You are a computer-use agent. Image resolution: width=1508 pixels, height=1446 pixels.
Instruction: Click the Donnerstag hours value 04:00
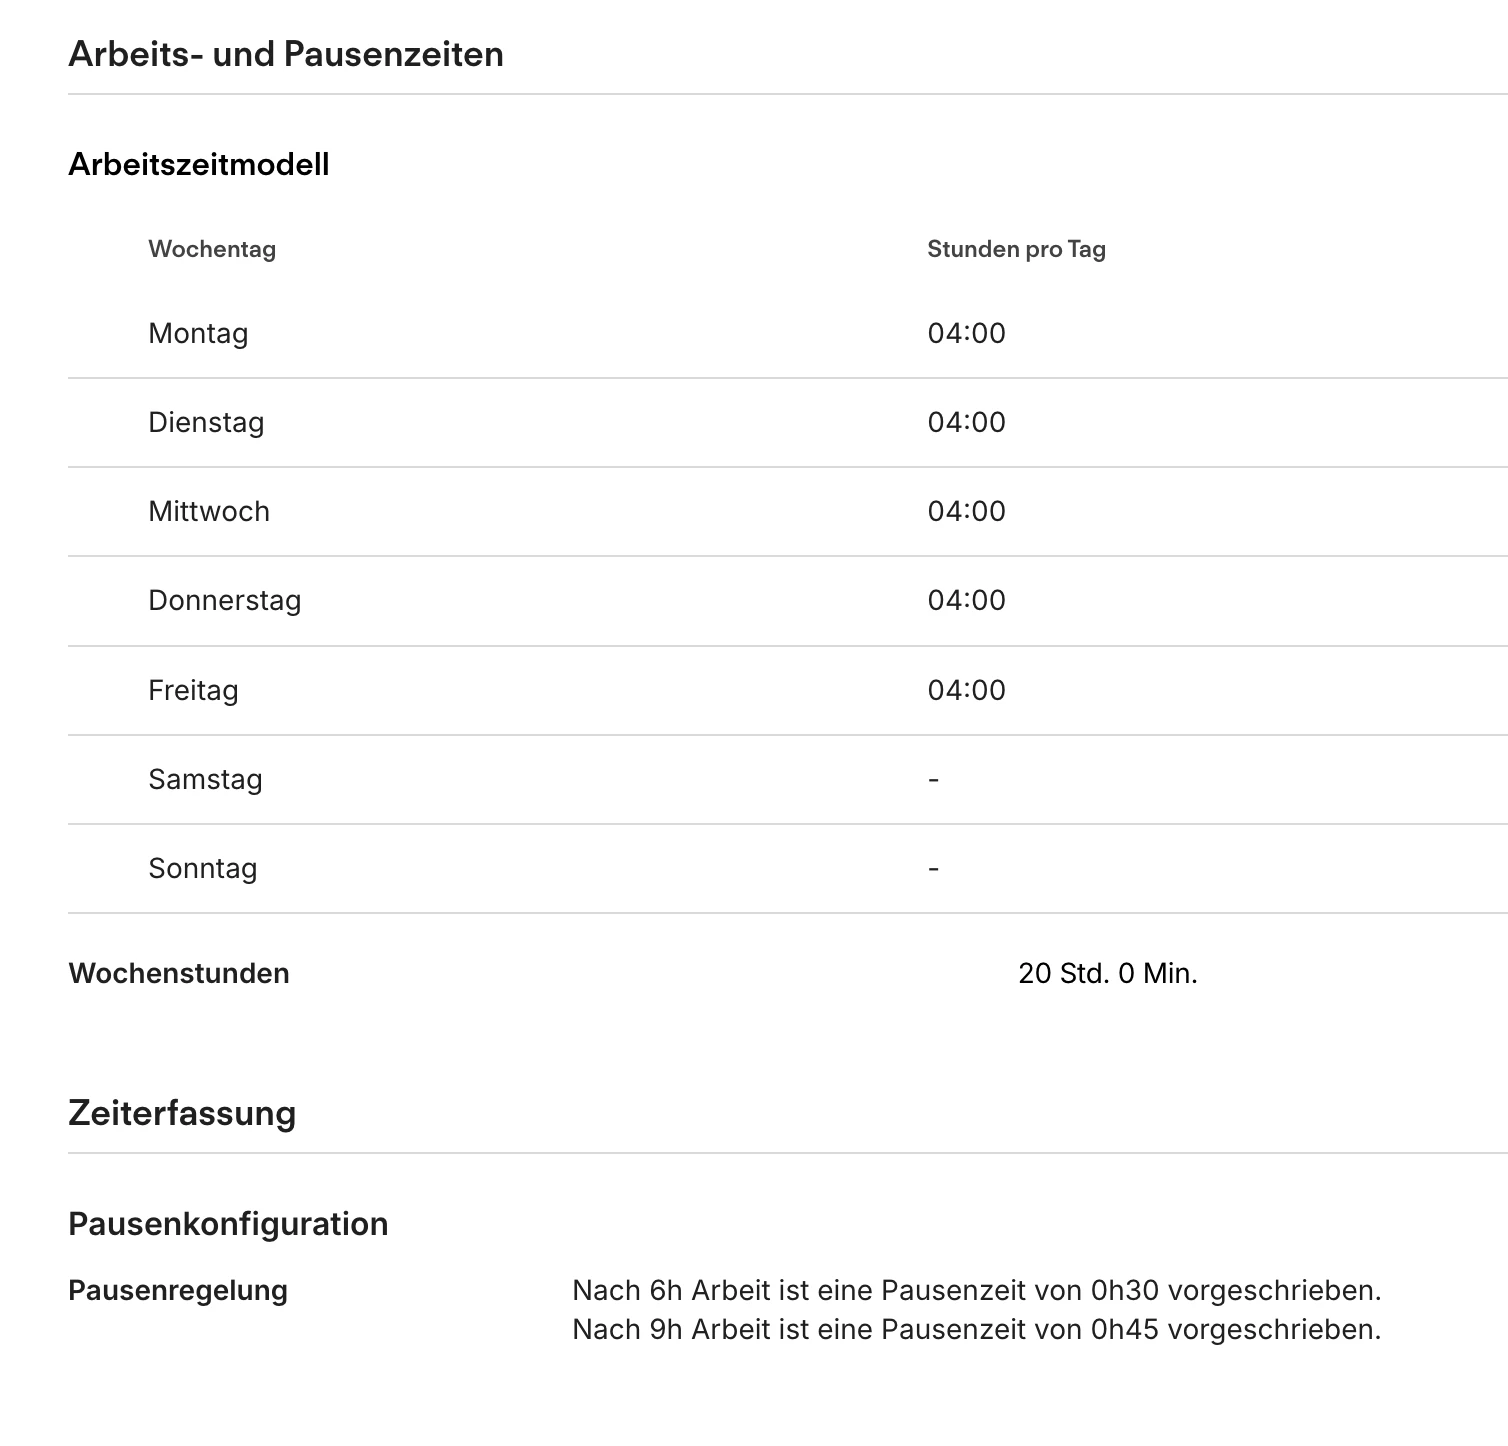[965, 600]
